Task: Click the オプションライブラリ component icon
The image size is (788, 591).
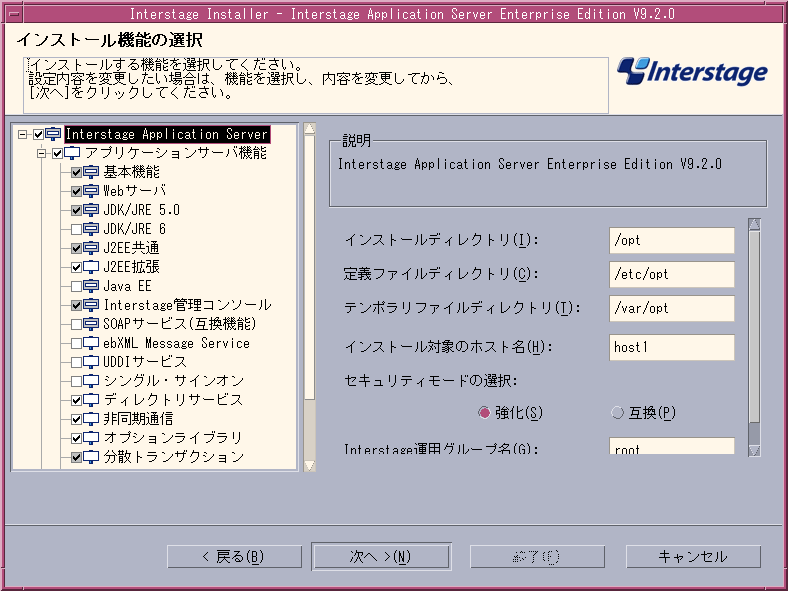Action: [91, 438]
